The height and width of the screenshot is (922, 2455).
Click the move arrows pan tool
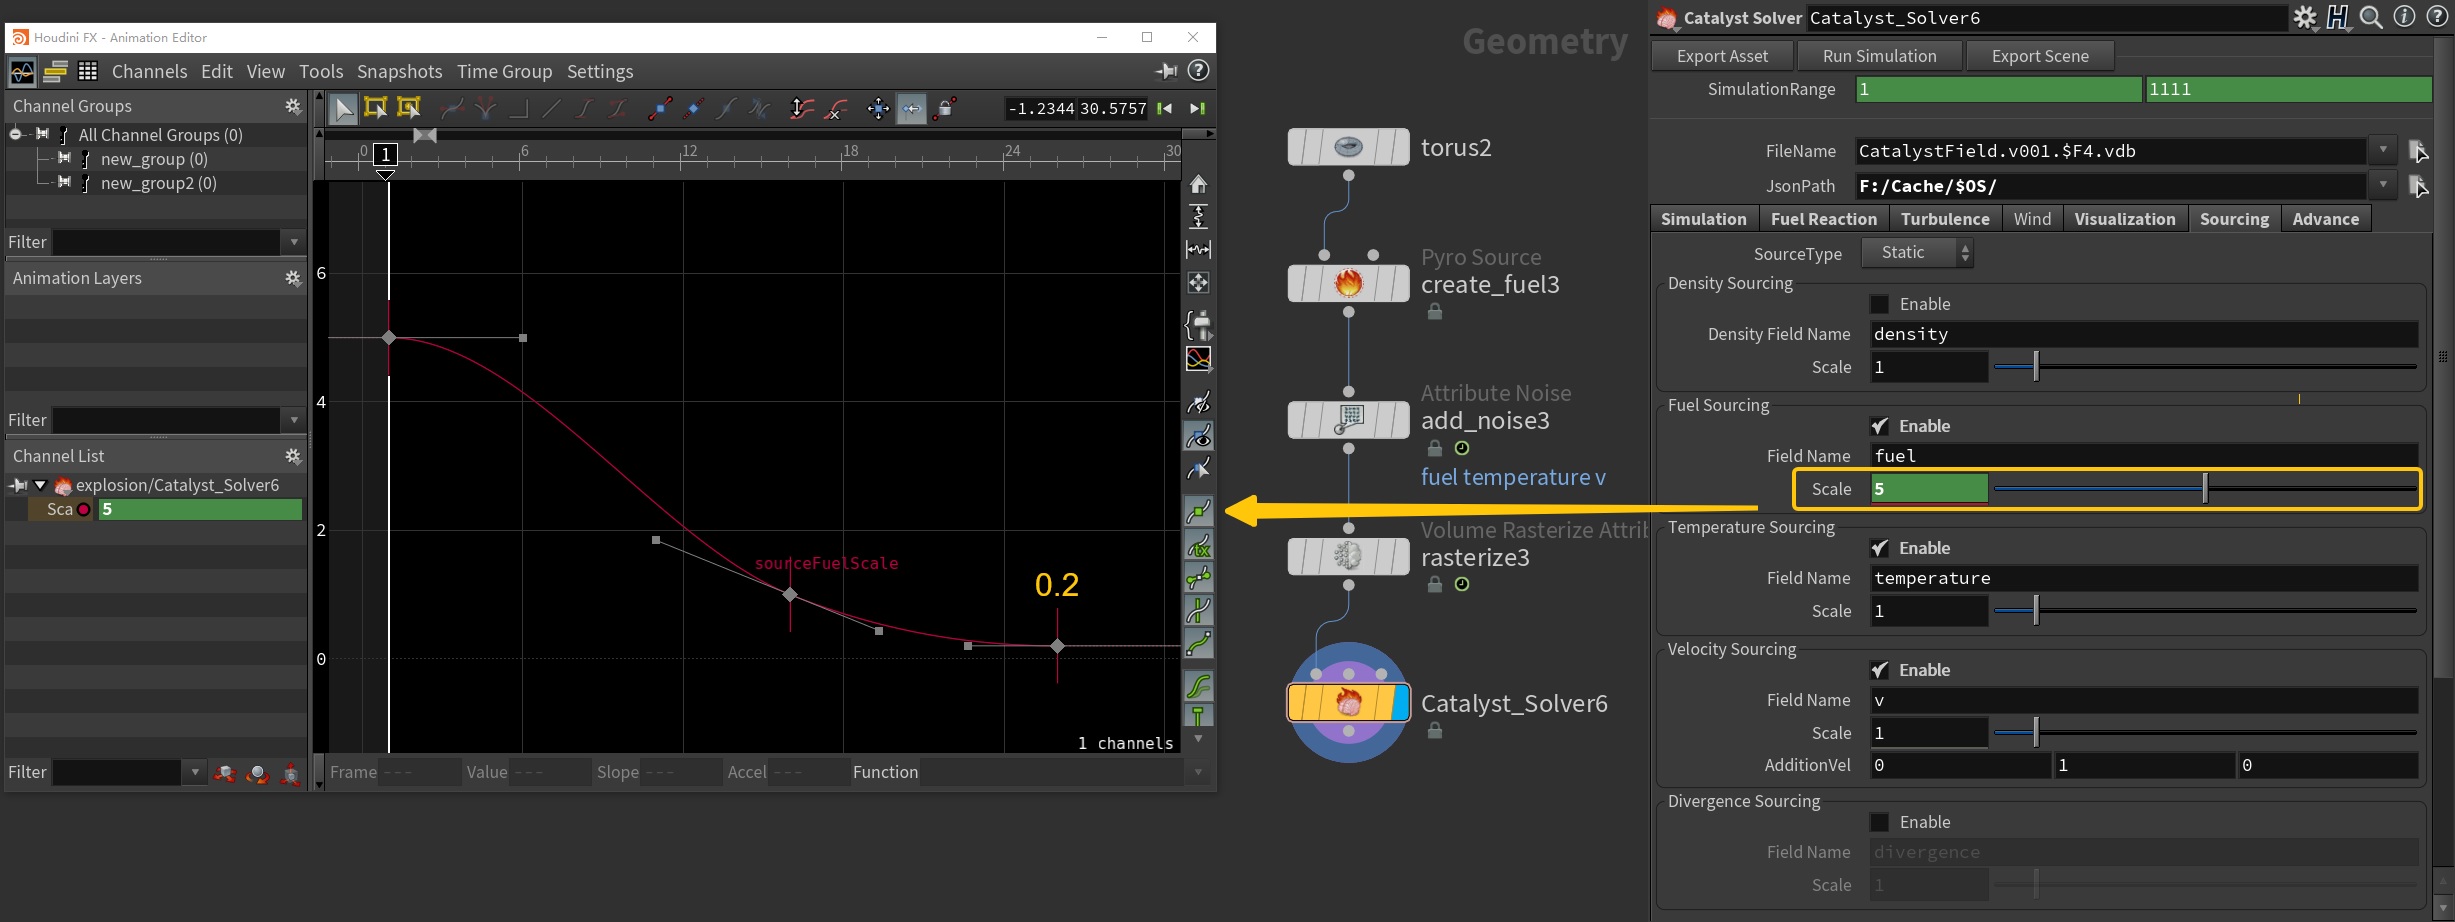tap(878, 108)
